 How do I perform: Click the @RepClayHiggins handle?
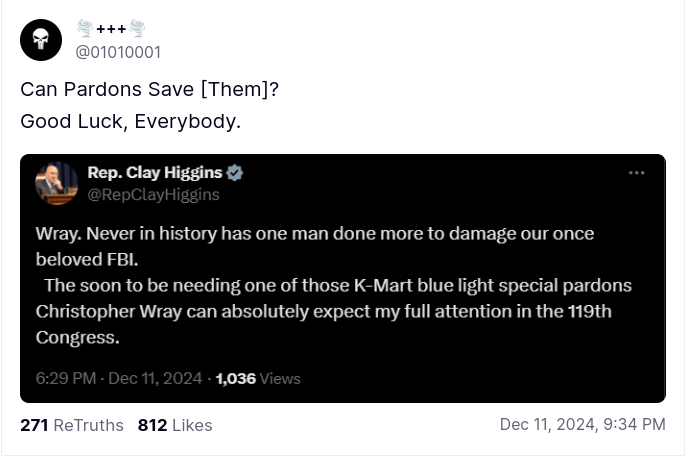(x=153, y=194)
